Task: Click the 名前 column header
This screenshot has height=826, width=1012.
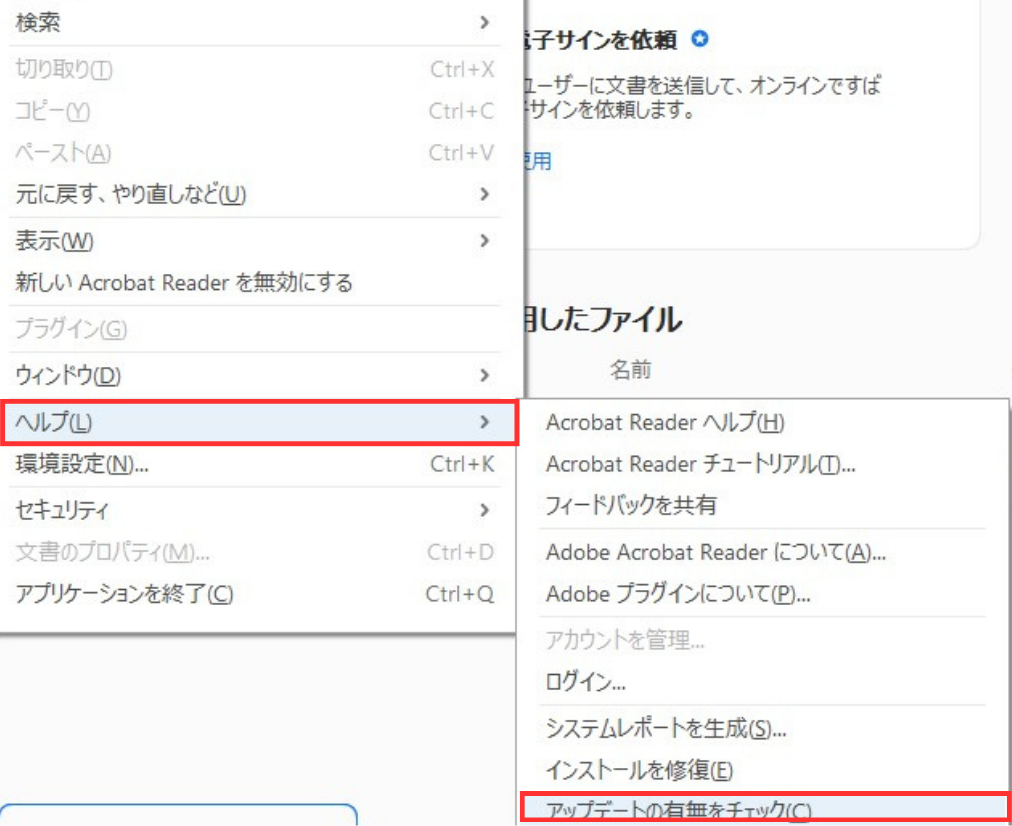Action: 631,370
